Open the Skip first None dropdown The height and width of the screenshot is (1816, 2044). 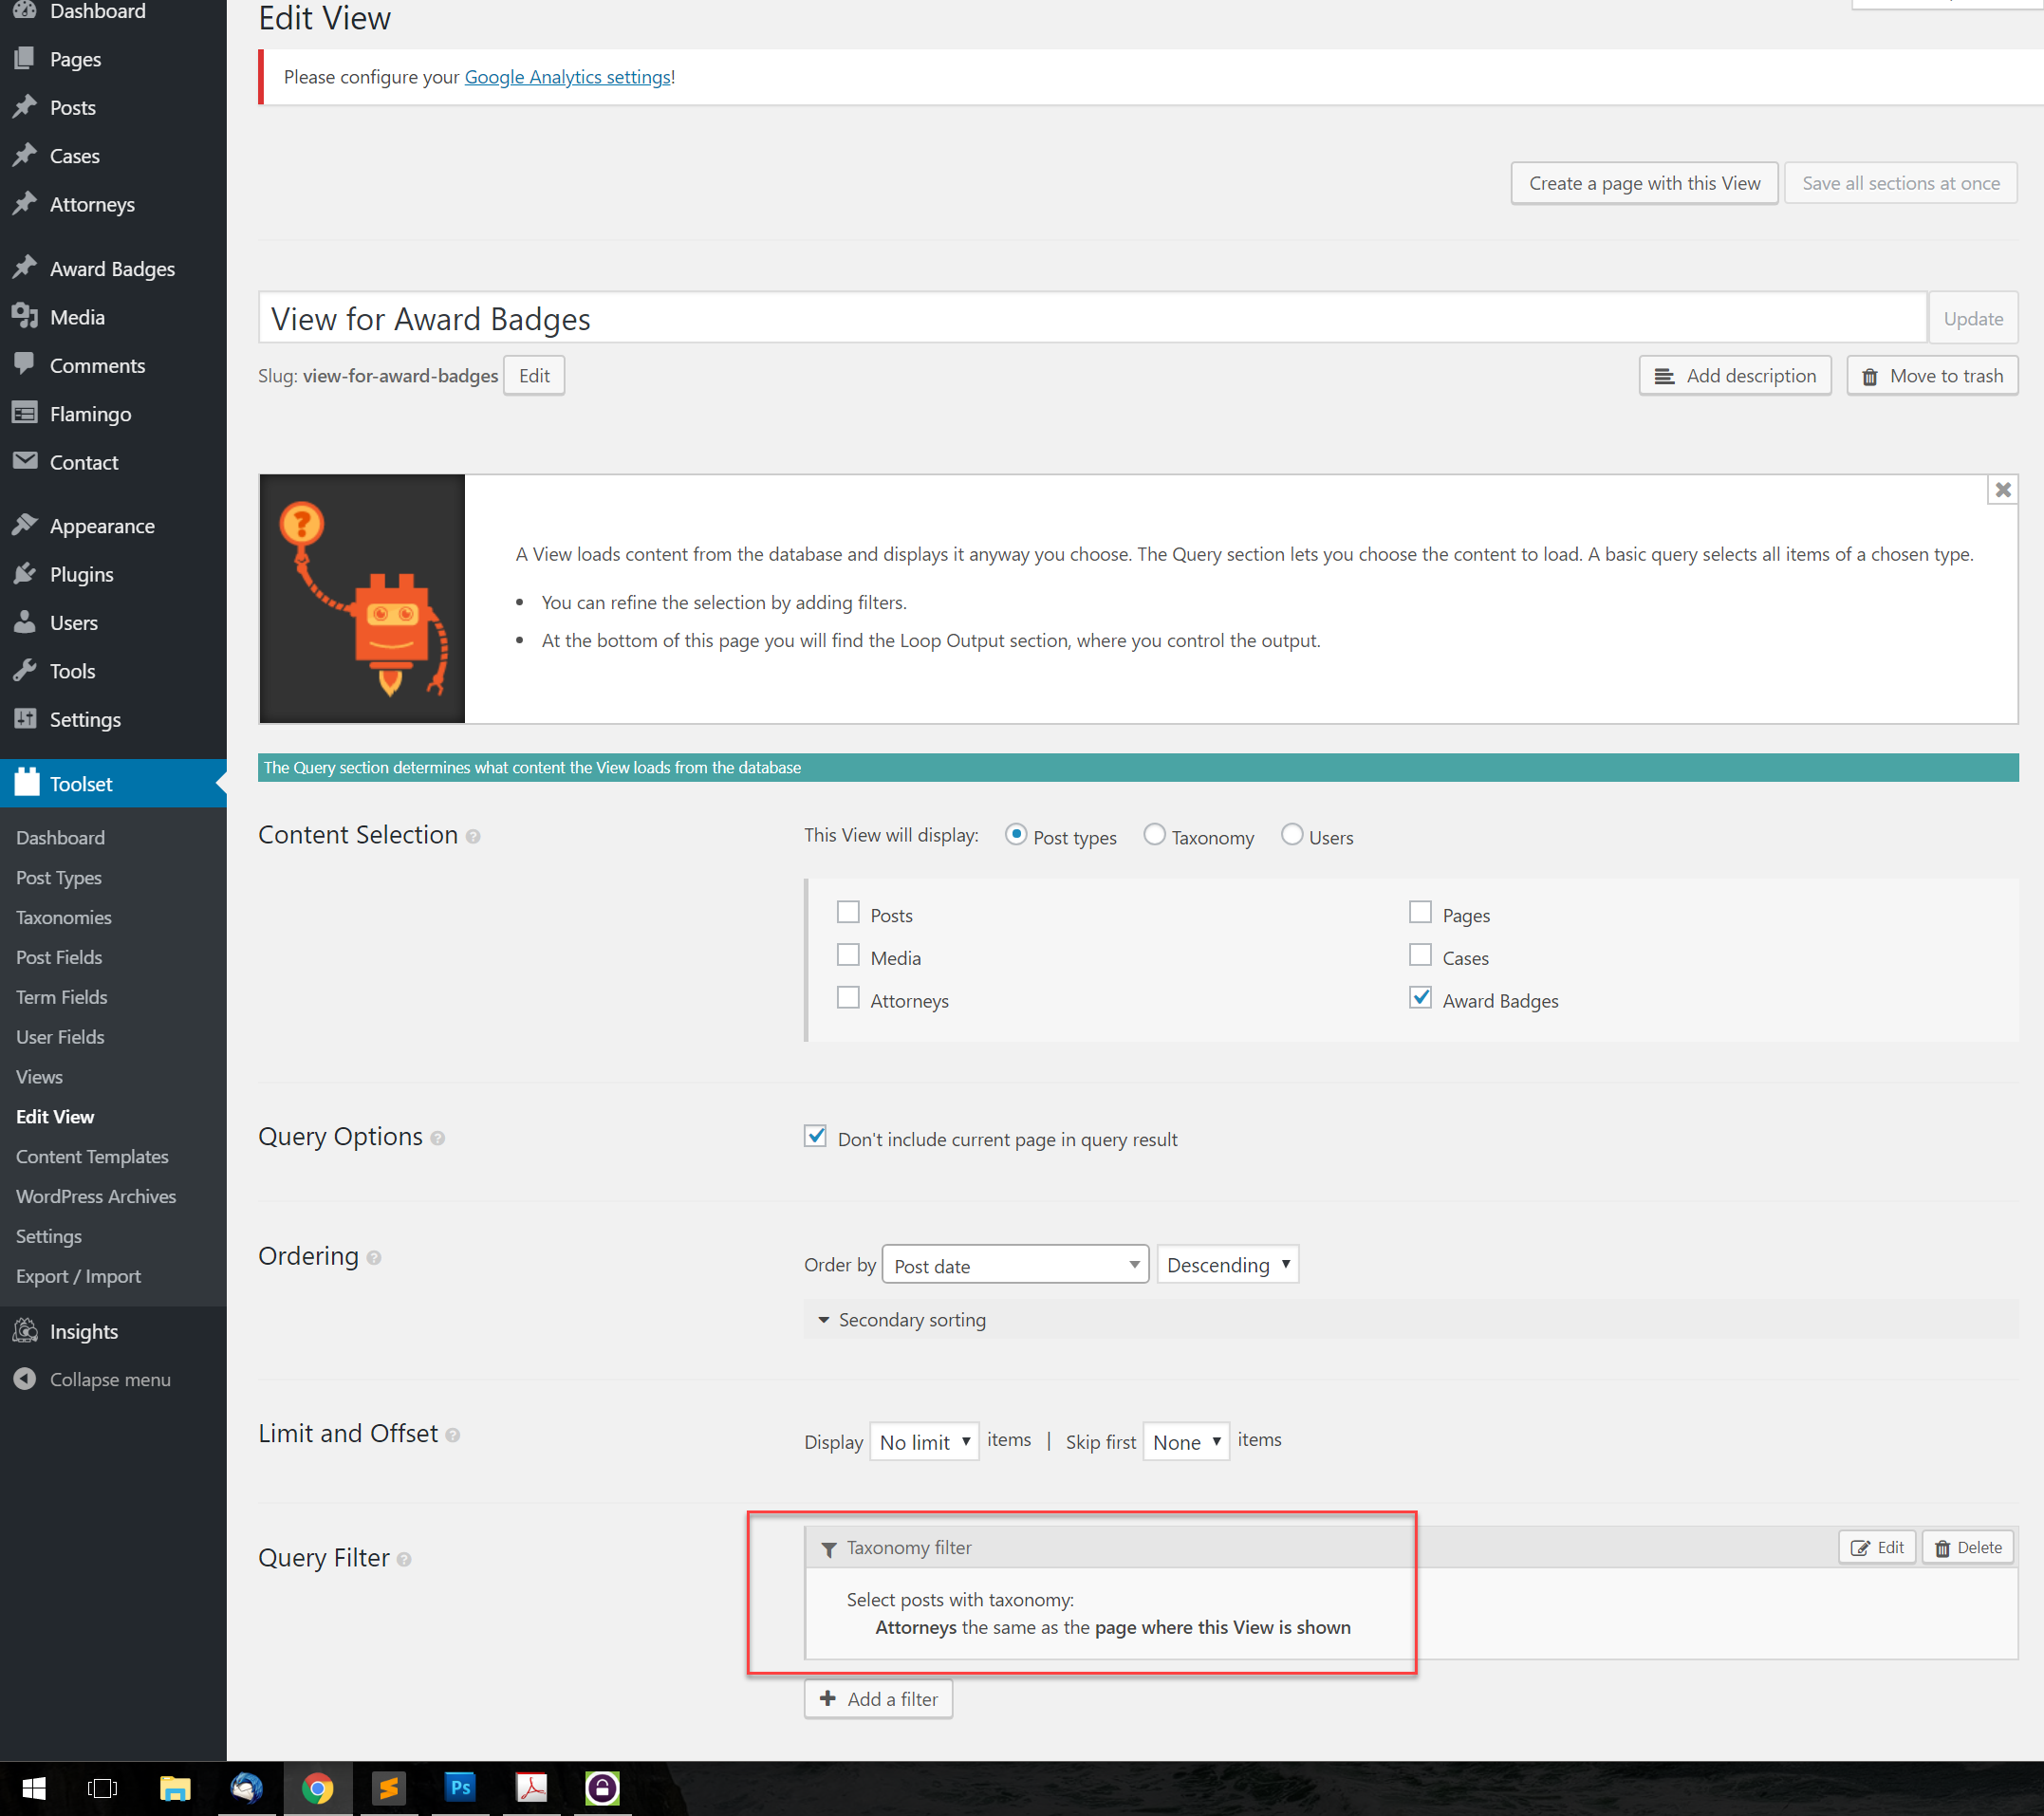(1186, 1442)
